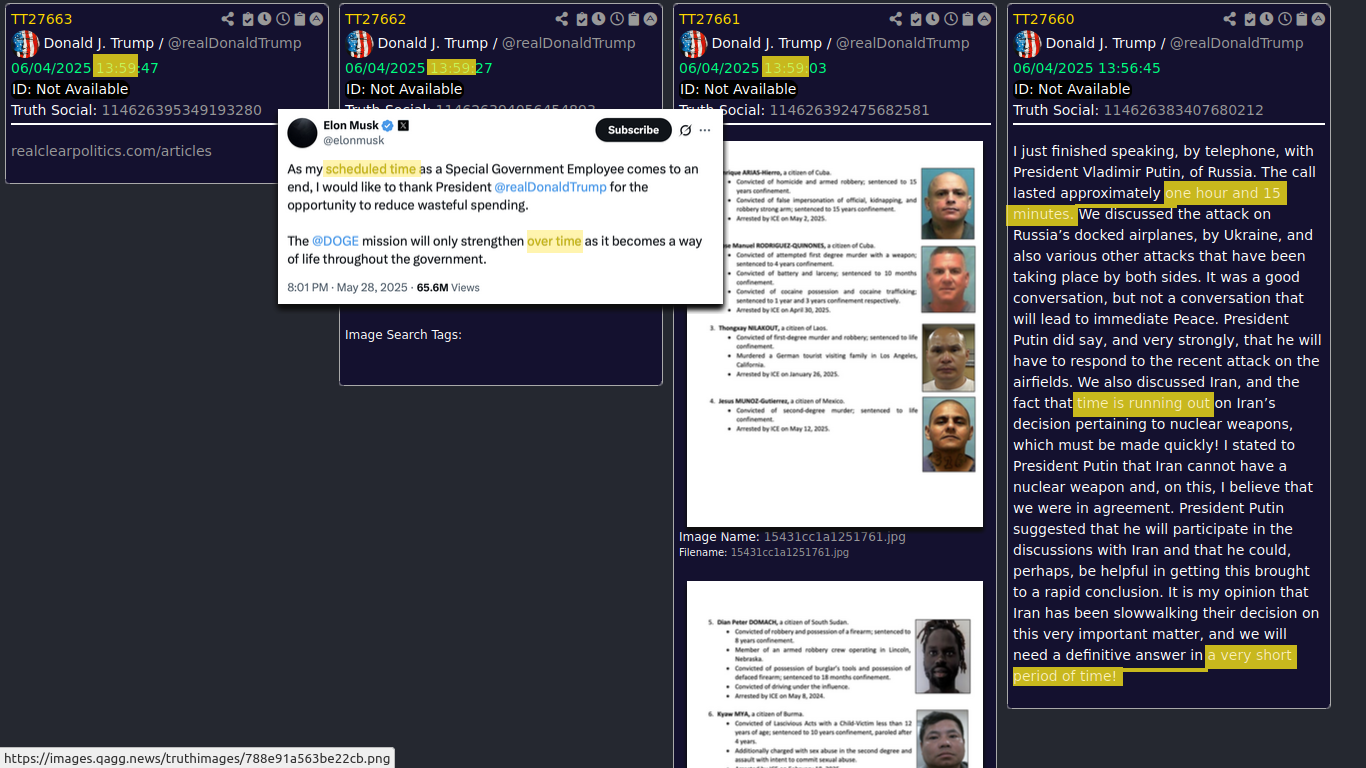Image resolution: width=1366 pixels, height=768 pixels.
Task: Click the '65.6M Views' count on the tweet
Action: tap(448, 287)
